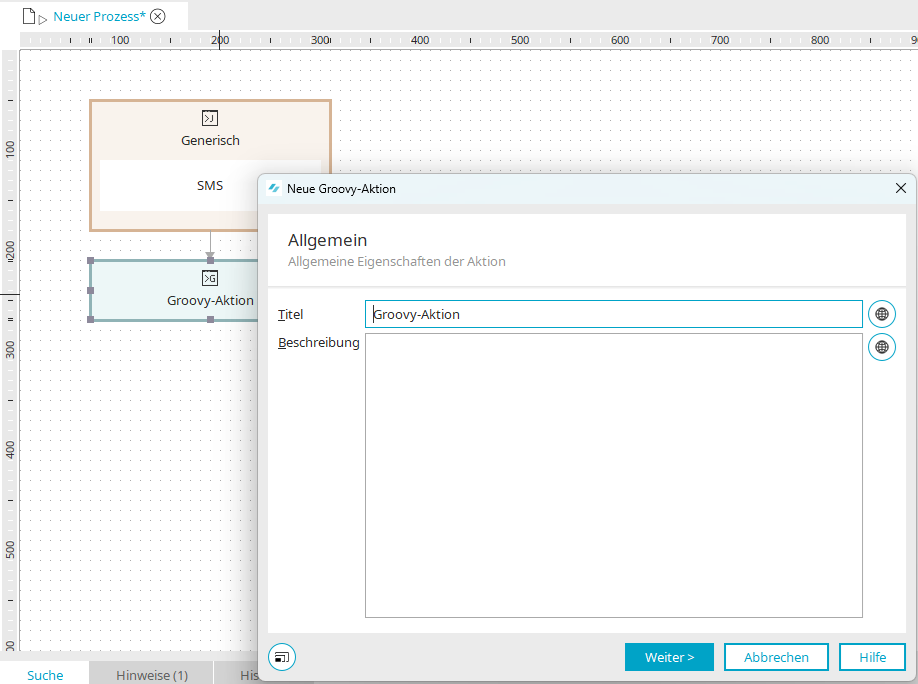Click inside the Beschreibung text area
Screen dimensions: 918x684
click(x=614, y=476)
